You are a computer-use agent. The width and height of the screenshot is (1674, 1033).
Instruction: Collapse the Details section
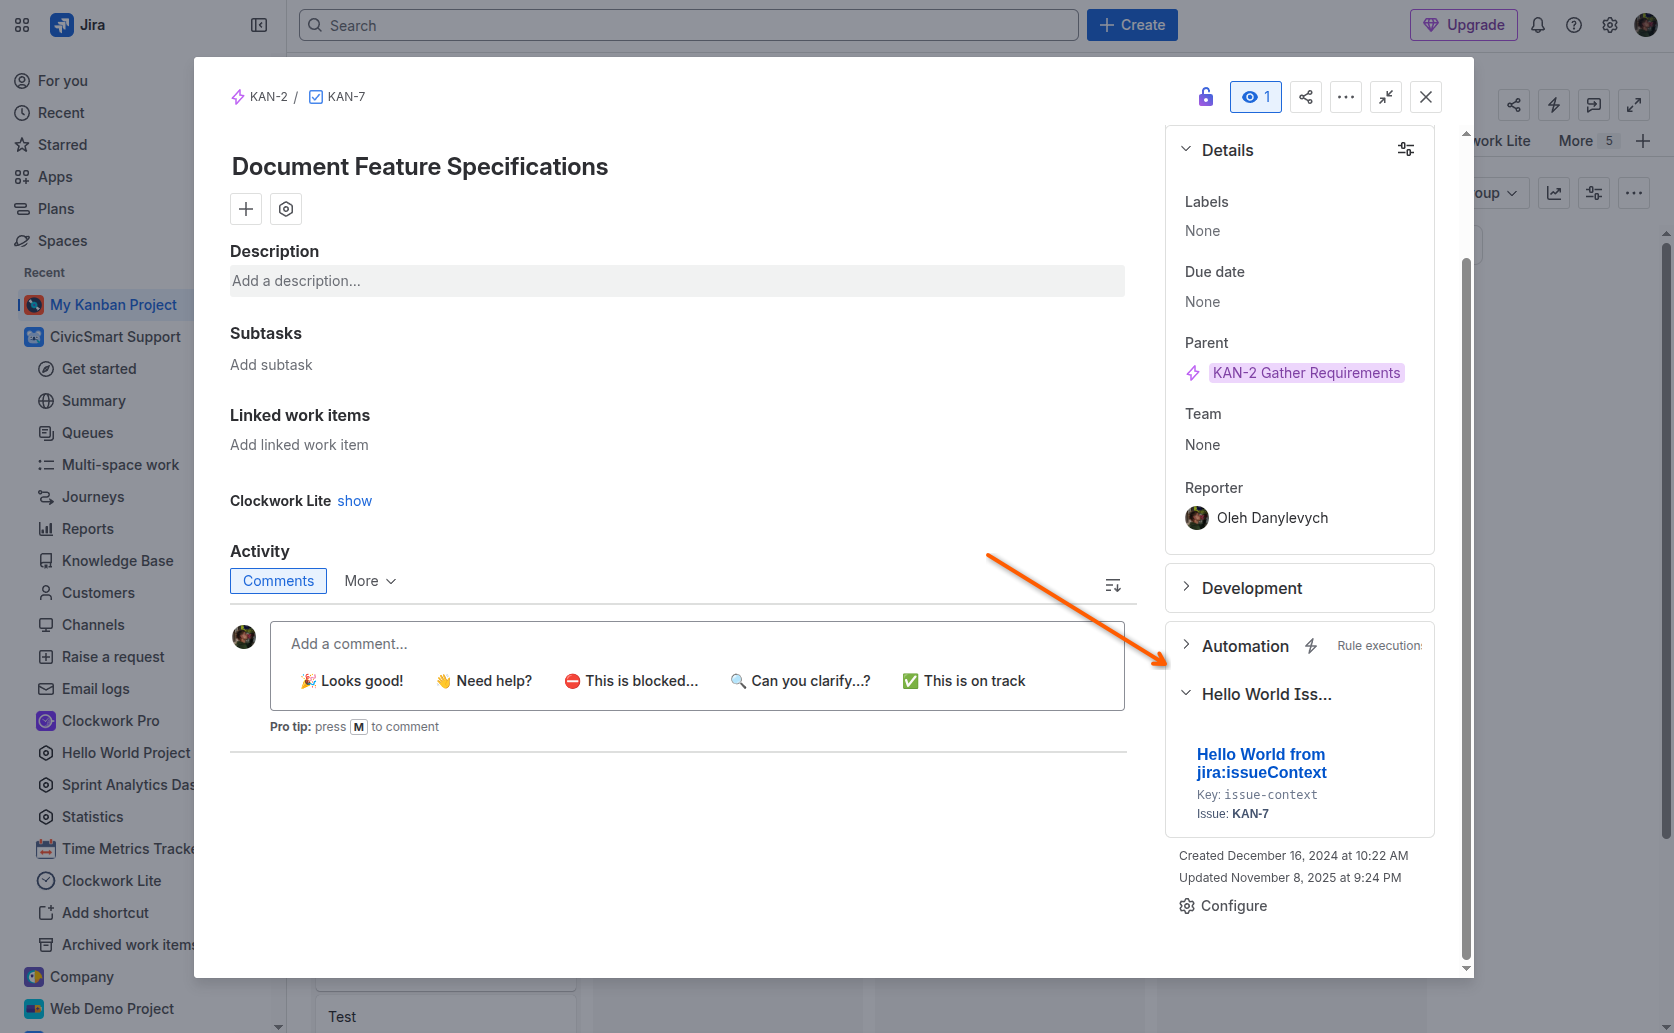tap(1186, 150)
